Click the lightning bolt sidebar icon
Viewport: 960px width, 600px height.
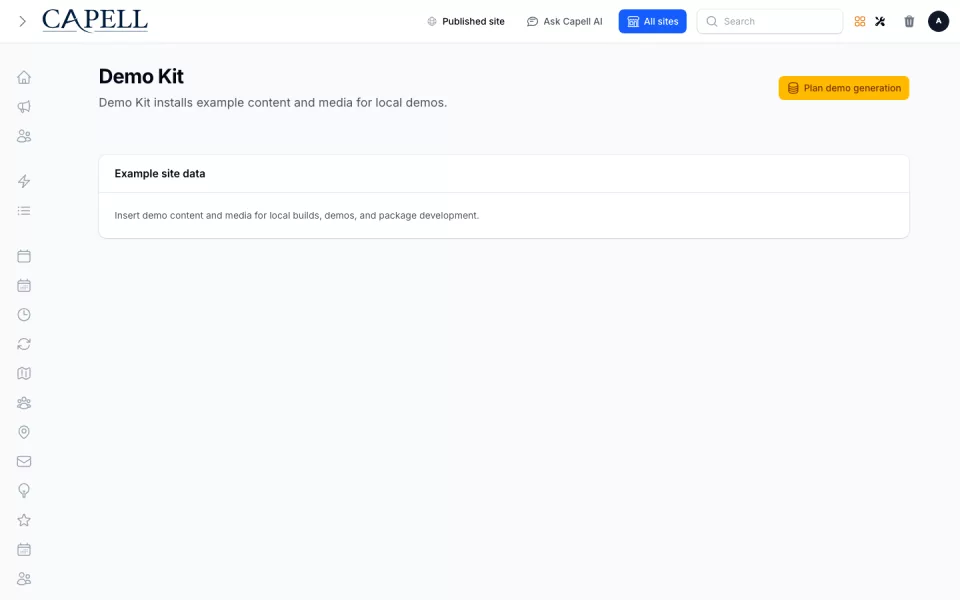(x=24, y=181)
